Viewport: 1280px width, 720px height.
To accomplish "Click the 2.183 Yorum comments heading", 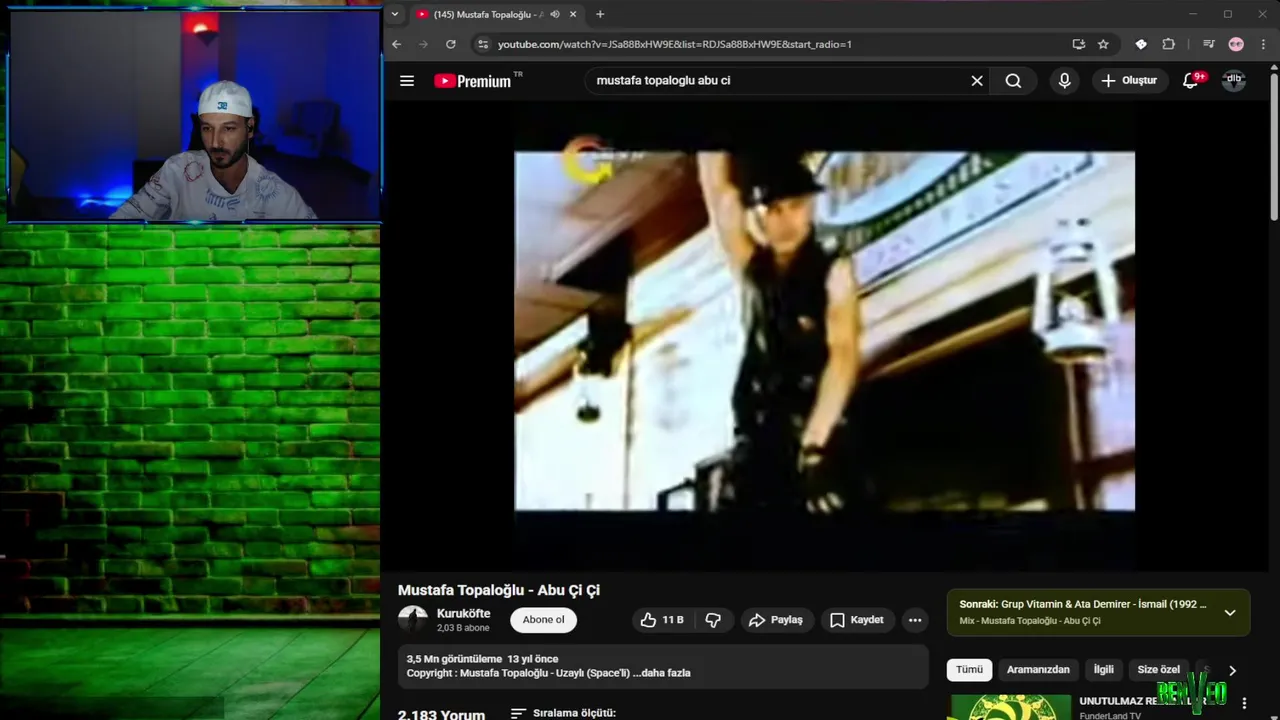I will (x=441, y=715).
